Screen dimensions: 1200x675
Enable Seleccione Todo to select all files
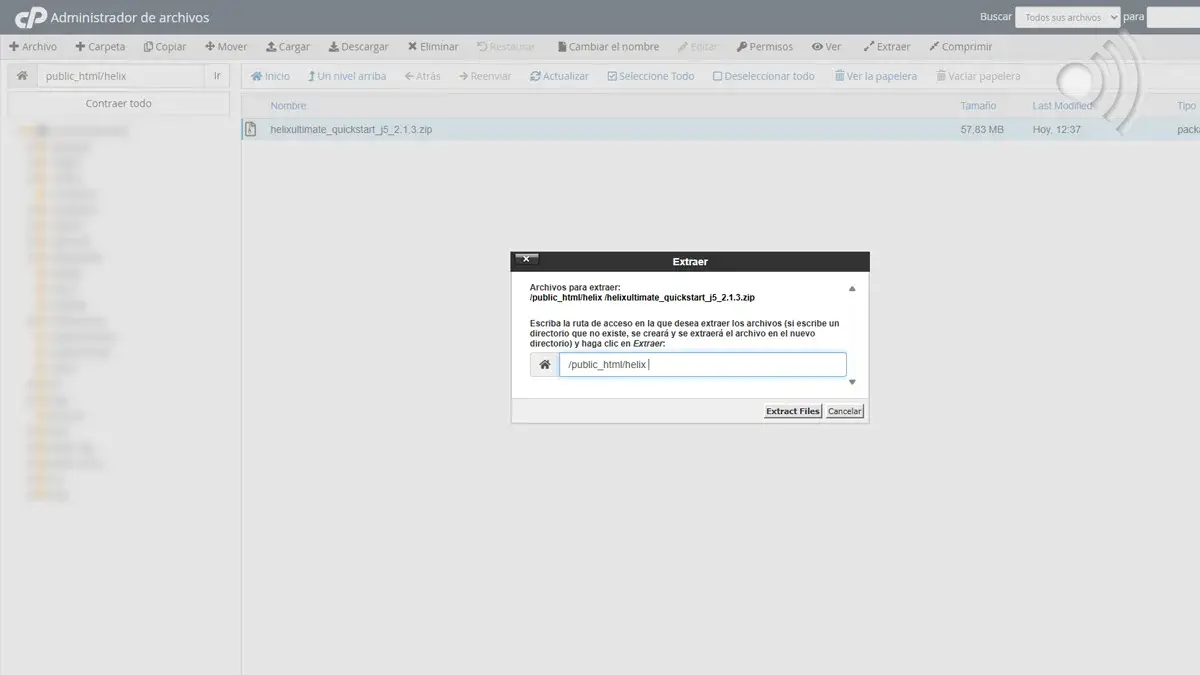tap(650, 75)
